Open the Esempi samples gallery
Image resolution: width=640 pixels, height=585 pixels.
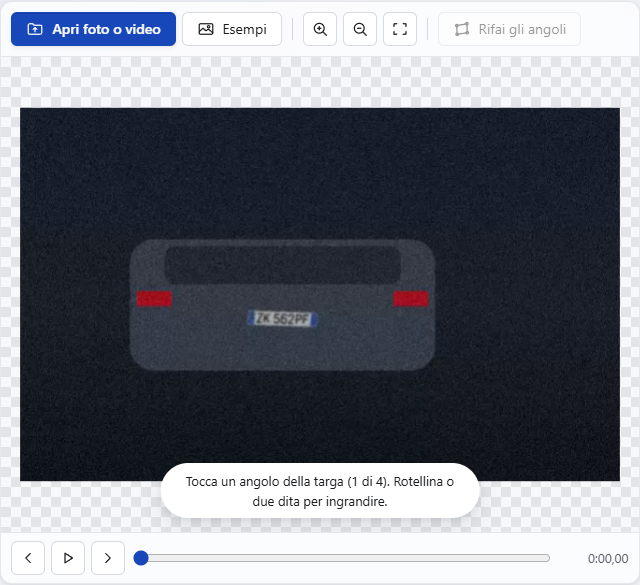tap(232, 29)
